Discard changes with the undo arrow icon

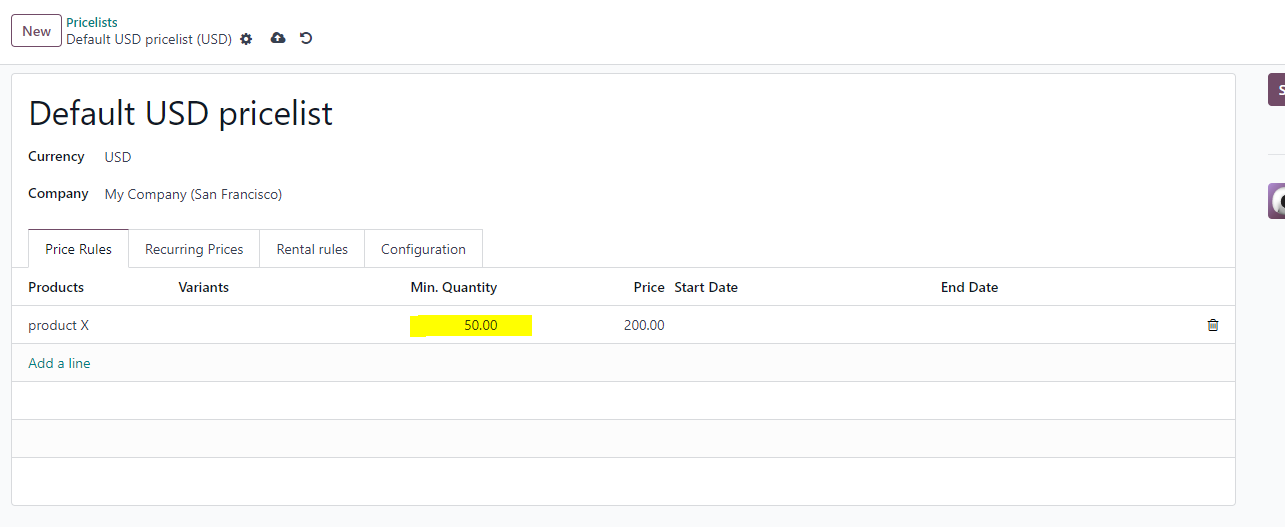306,38
